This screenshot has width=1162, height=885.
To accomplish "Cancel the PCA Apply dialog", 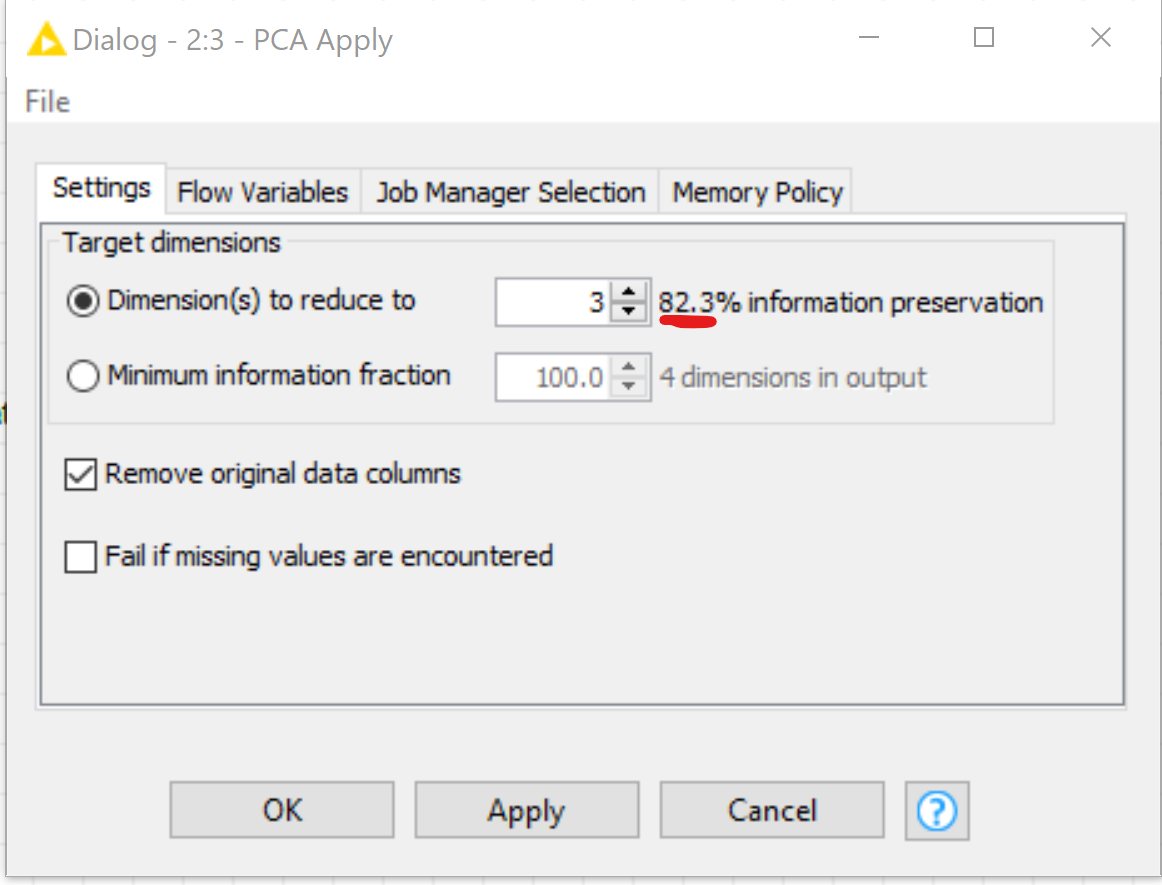I will click(772, 809).
